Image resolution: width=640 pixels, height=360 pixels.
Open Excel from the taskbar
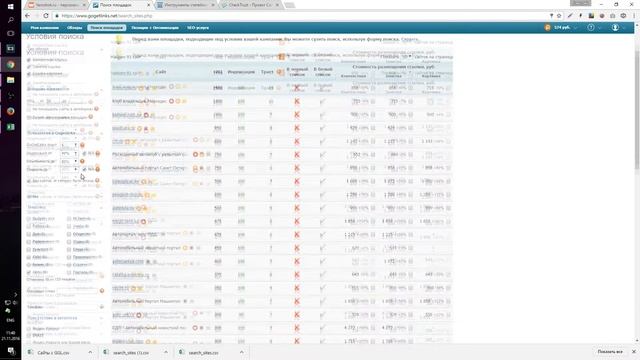[x=11, y=127]
